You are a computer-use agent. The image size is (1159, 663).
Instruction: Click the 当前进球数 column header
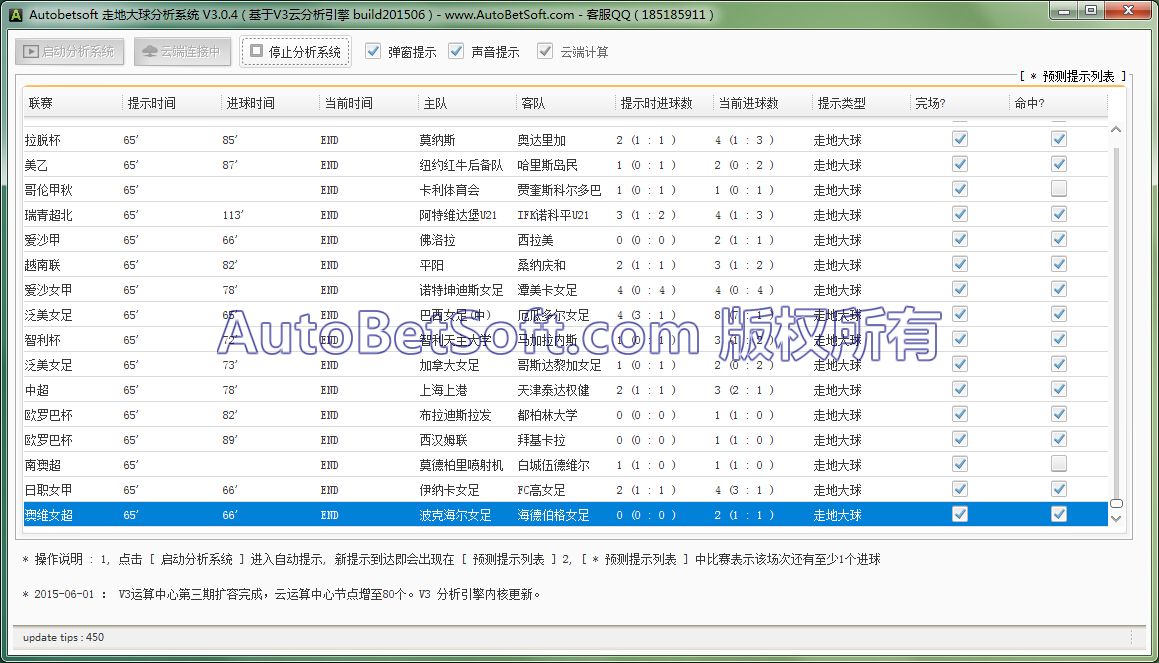pos(763,103)
